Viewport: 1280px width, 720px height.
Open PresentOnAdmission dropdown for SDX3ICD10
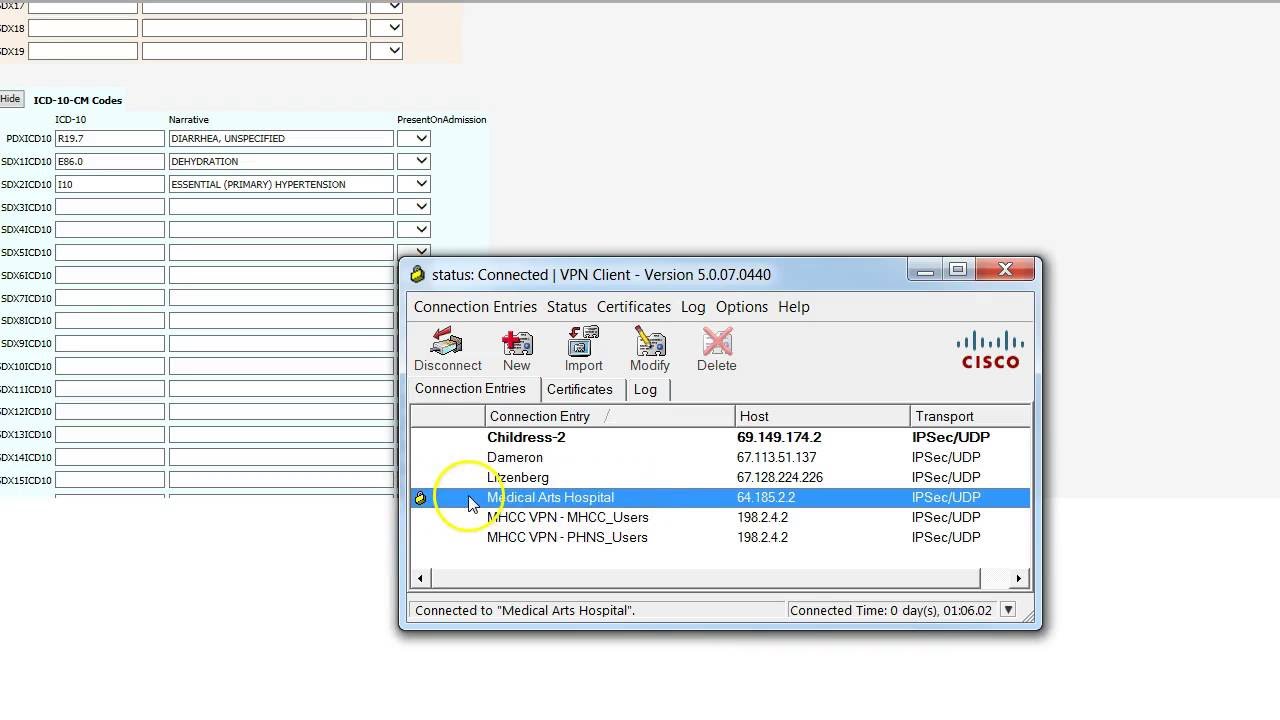(x=414, y=207)
